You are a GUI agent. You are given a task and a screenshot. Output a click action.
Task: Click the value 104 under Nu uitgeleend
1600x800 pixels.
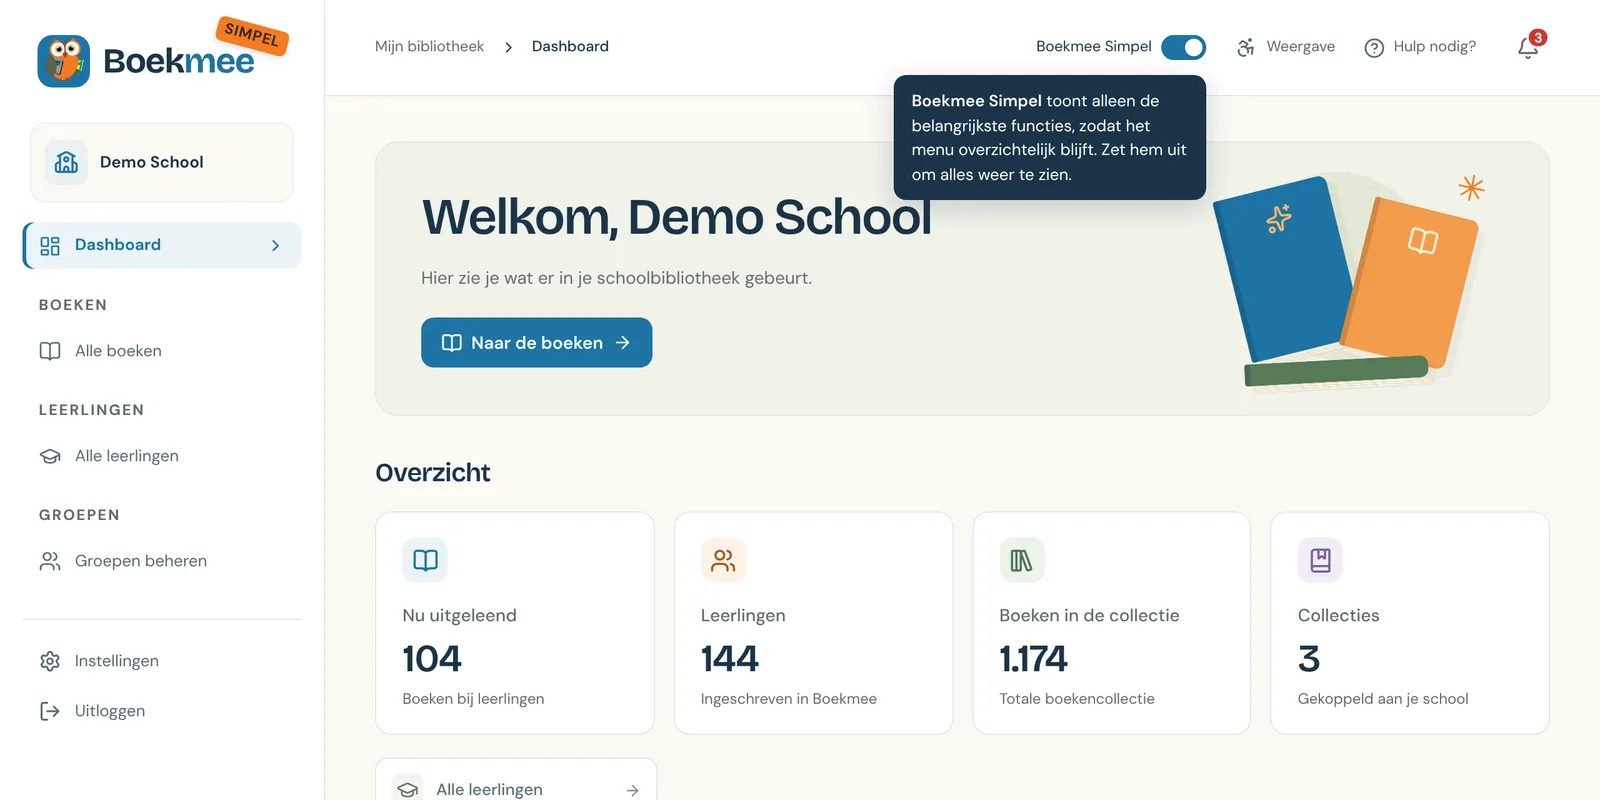click(432, 659)
